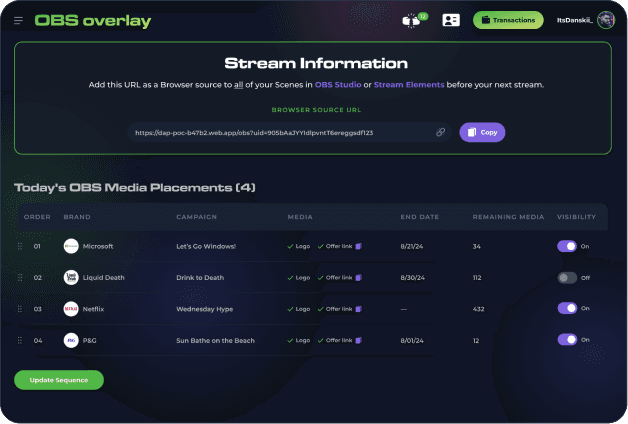Screen dimensions: 628x424
Task: Click the Liquid Death brand logo
Action: 71,277
